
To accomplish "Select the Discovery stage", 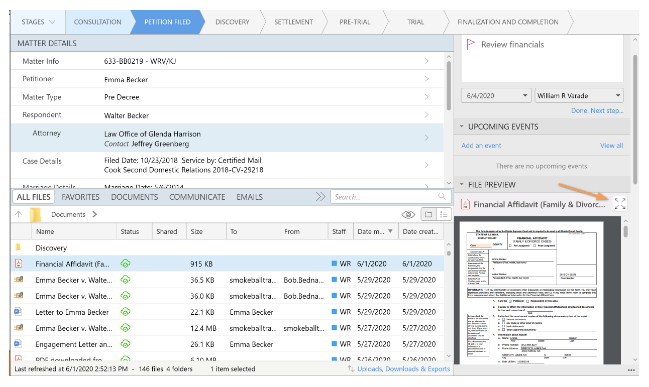I will point(232,22).
